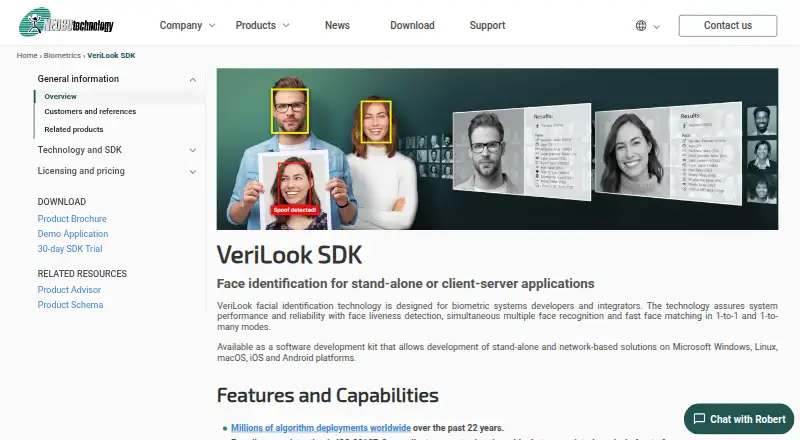Open the Support page
Viewport: 800px width, 440px height.
pyautogui.click(x=487, y=26)
